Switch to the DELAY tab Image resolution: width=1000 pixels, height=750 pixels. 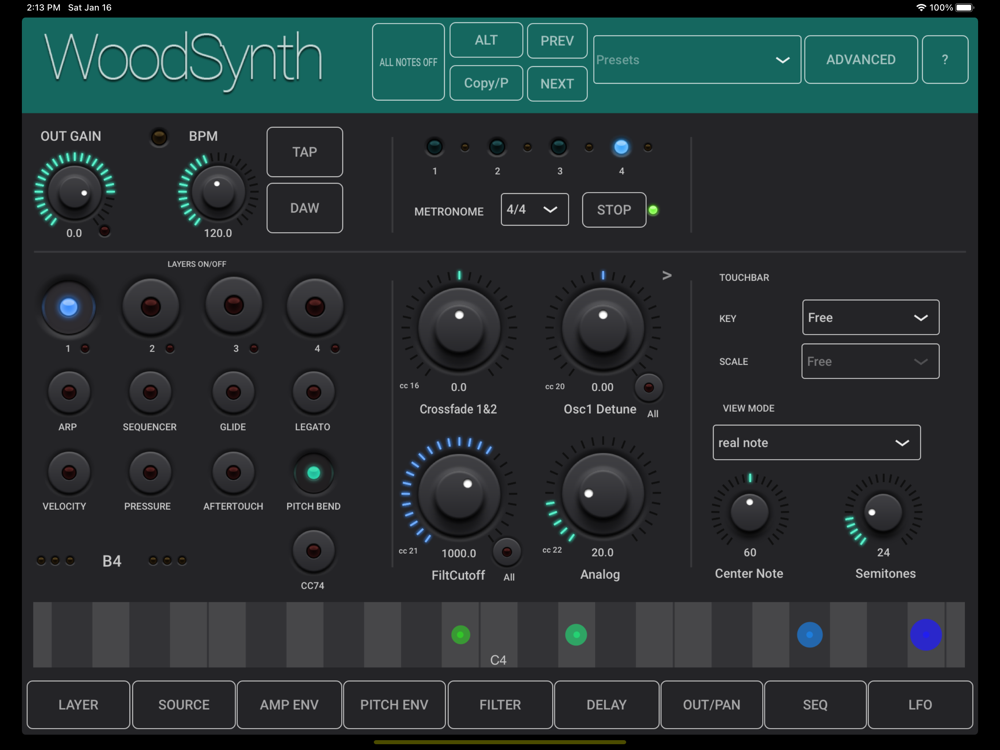607,705
